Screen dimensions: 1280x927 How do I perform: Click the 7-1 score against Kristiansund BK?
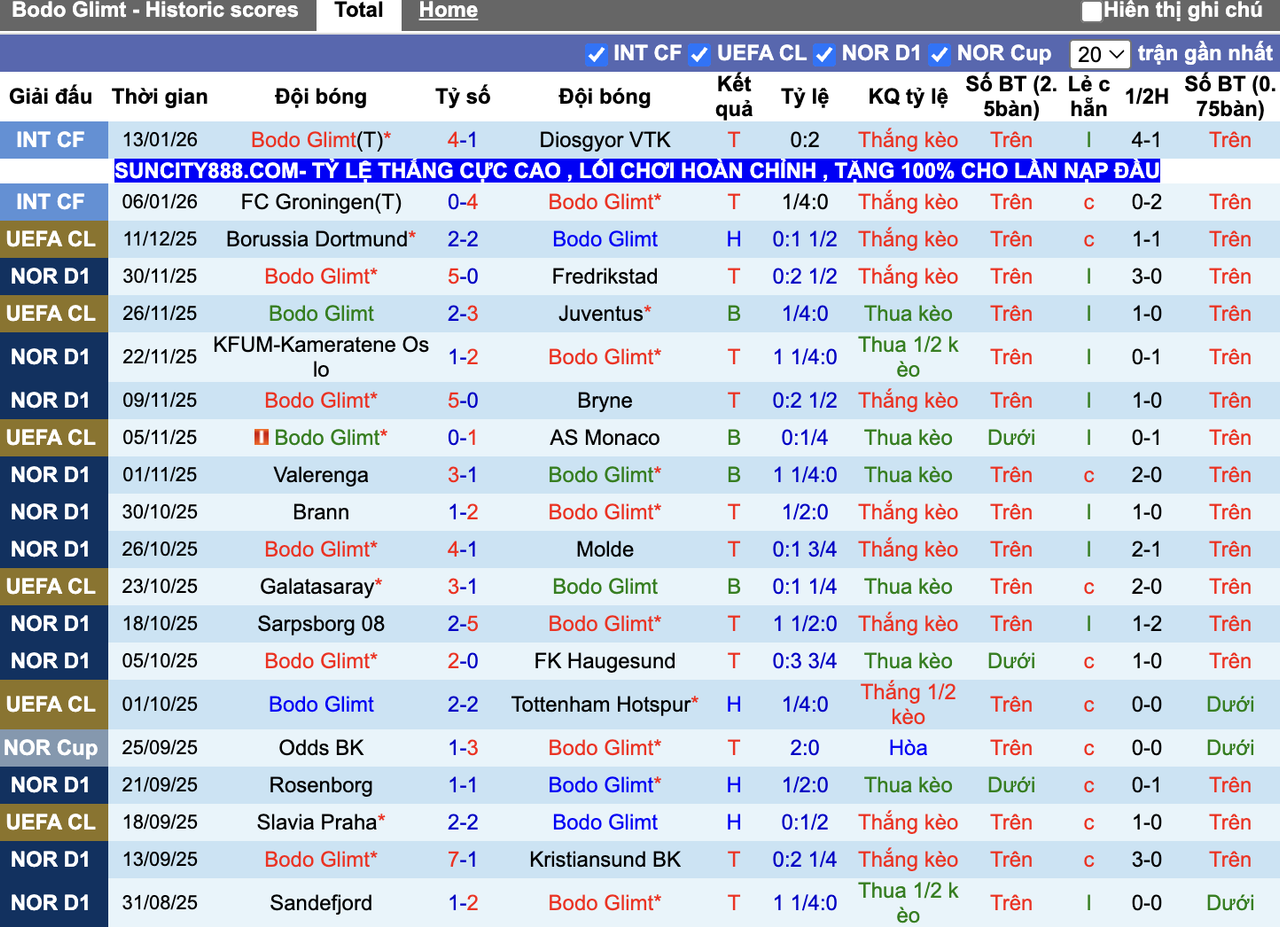click(x=462, y=860)
